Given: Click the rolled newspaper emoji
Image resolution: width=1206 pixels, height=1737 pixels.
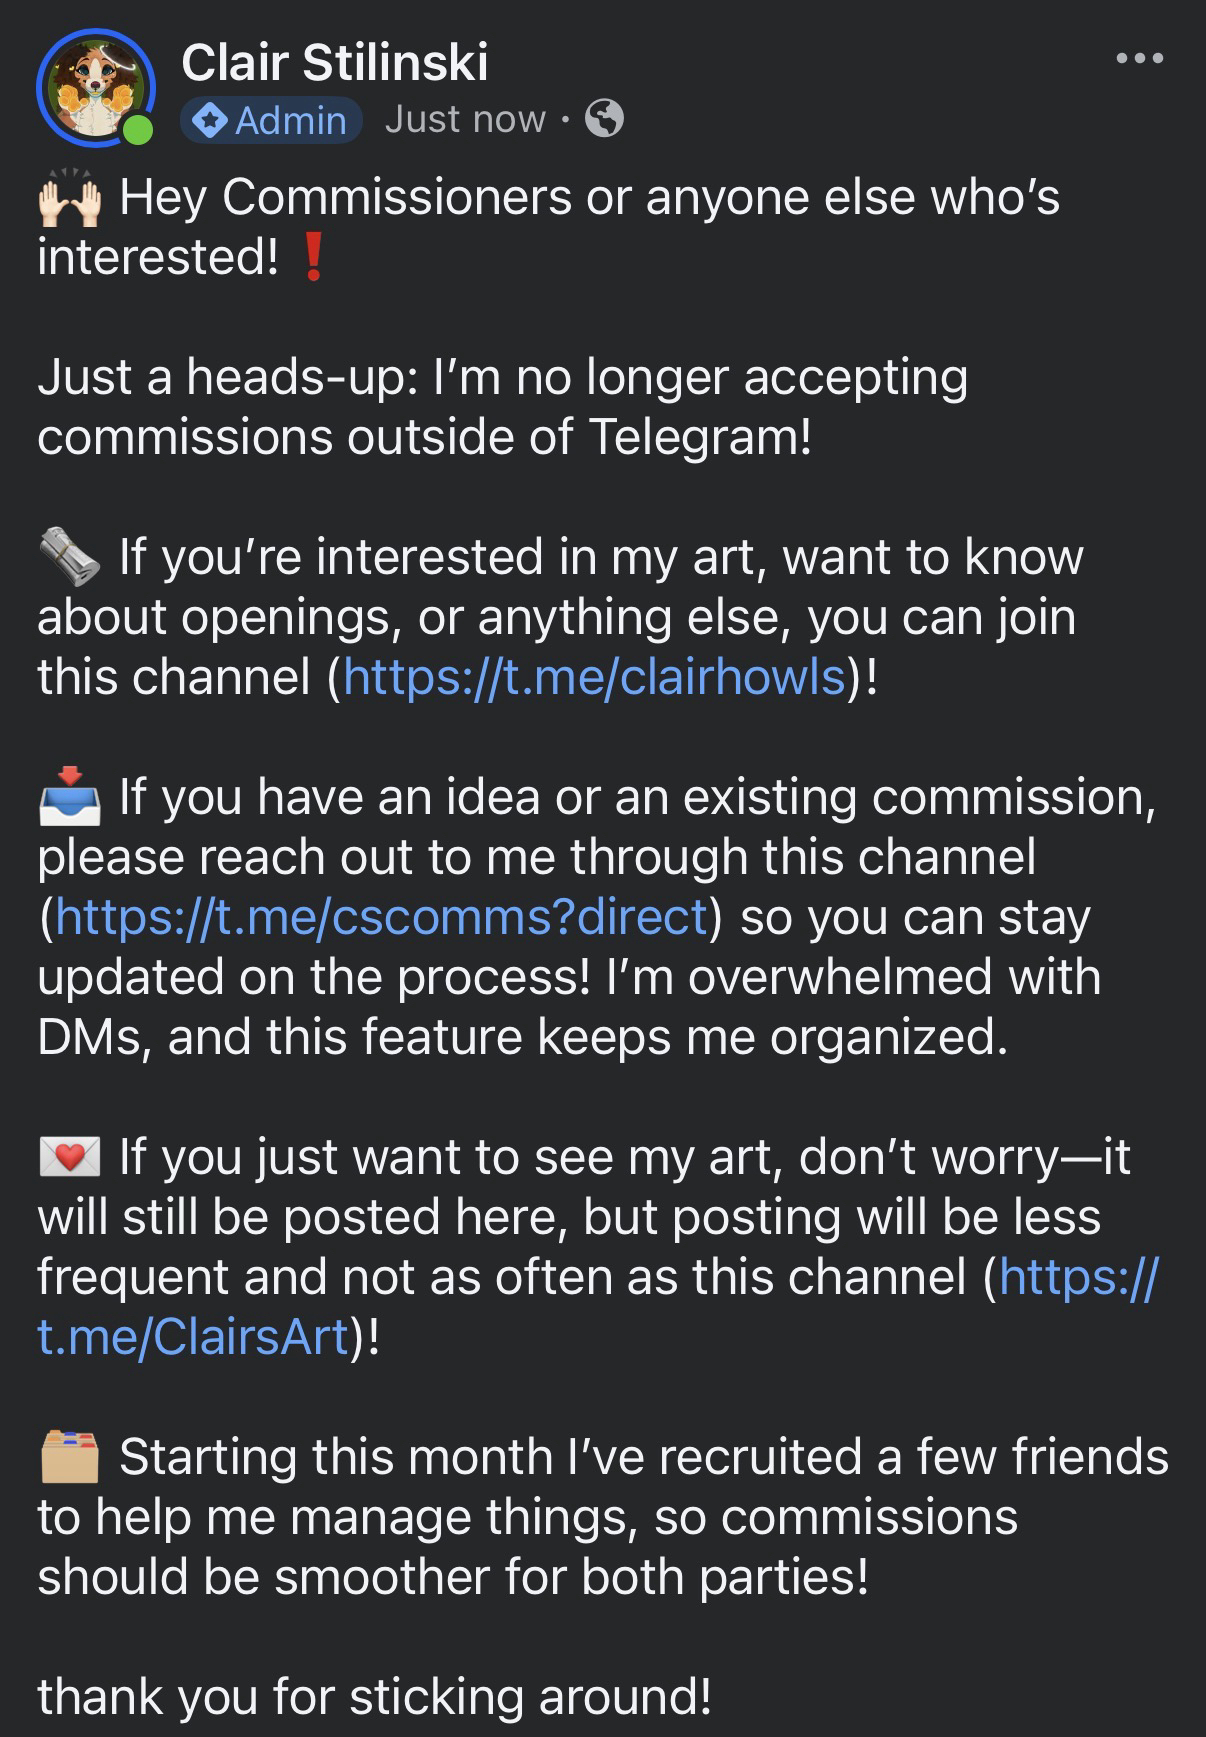Looking at the screenshot, I should point(69,558).
